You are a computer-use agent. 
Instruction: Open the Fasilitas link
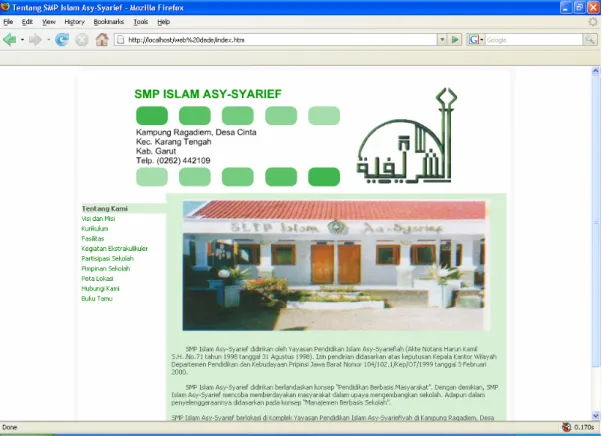click(x=93, y=238)
